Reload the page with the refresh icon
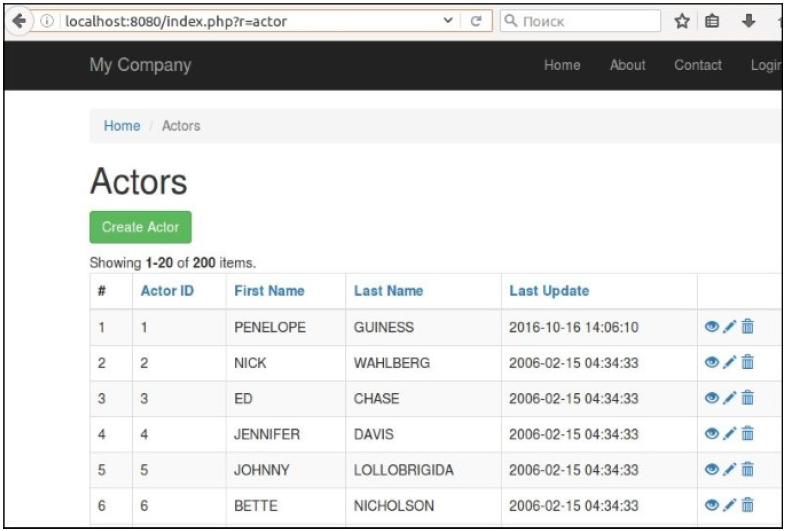This screenshot has height=531, width=787. click(476, 21)
